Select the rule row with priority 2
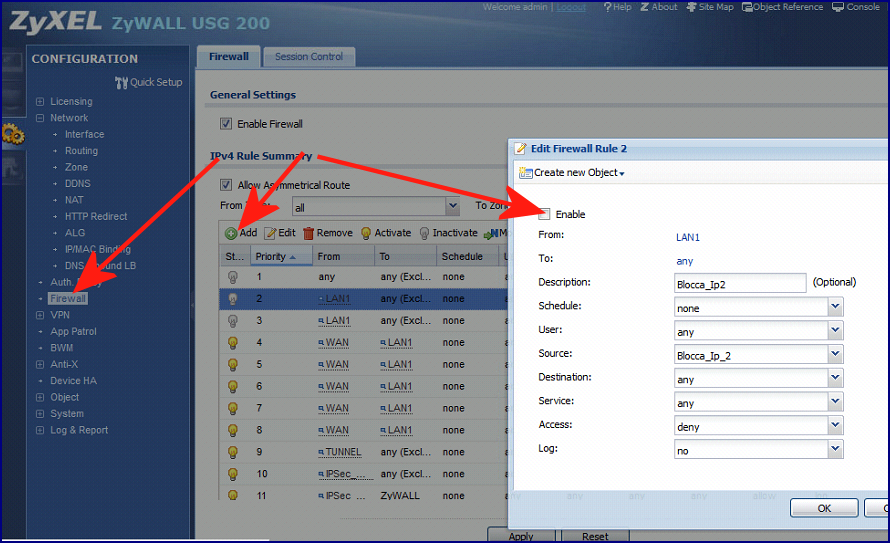890x543 pixels. point(363,299)
